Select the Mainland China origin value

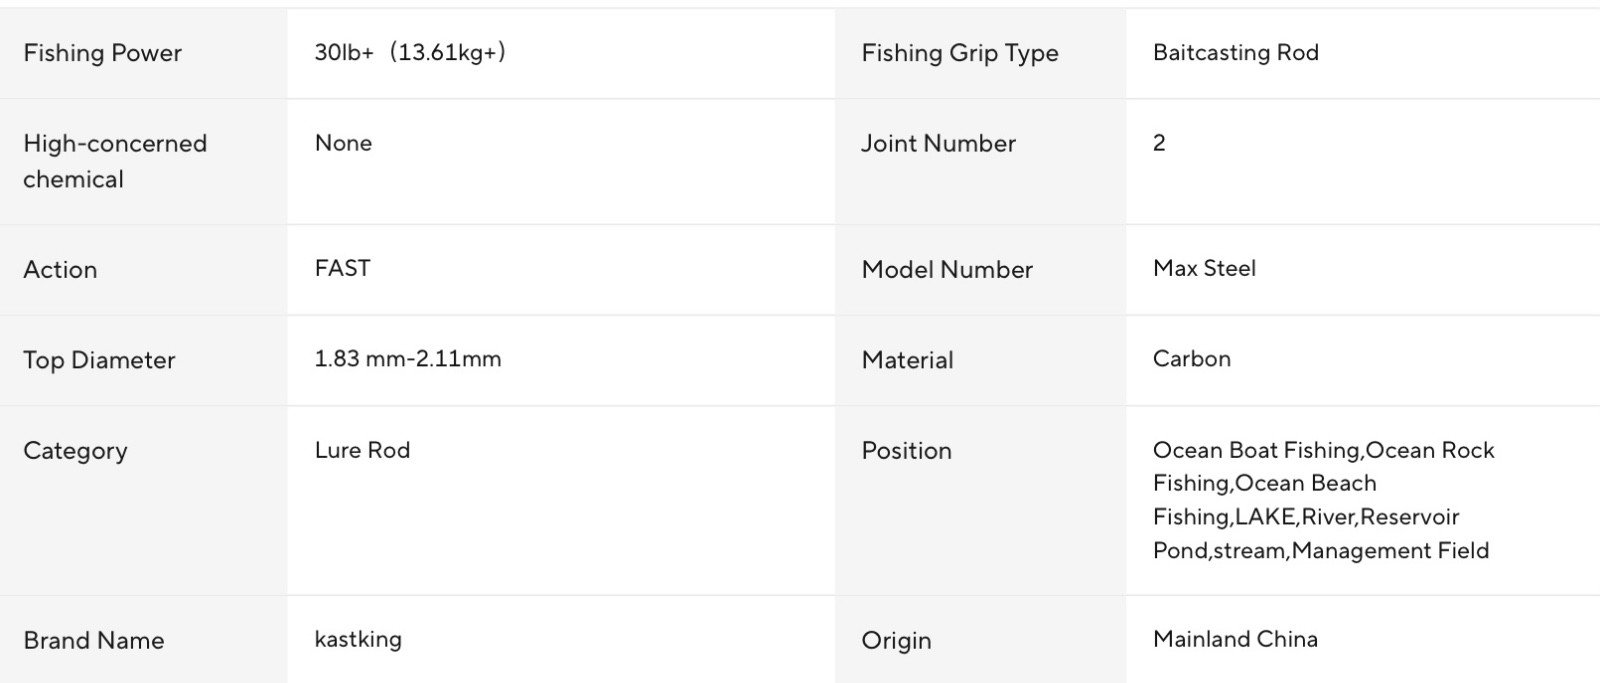(1235, 639)
